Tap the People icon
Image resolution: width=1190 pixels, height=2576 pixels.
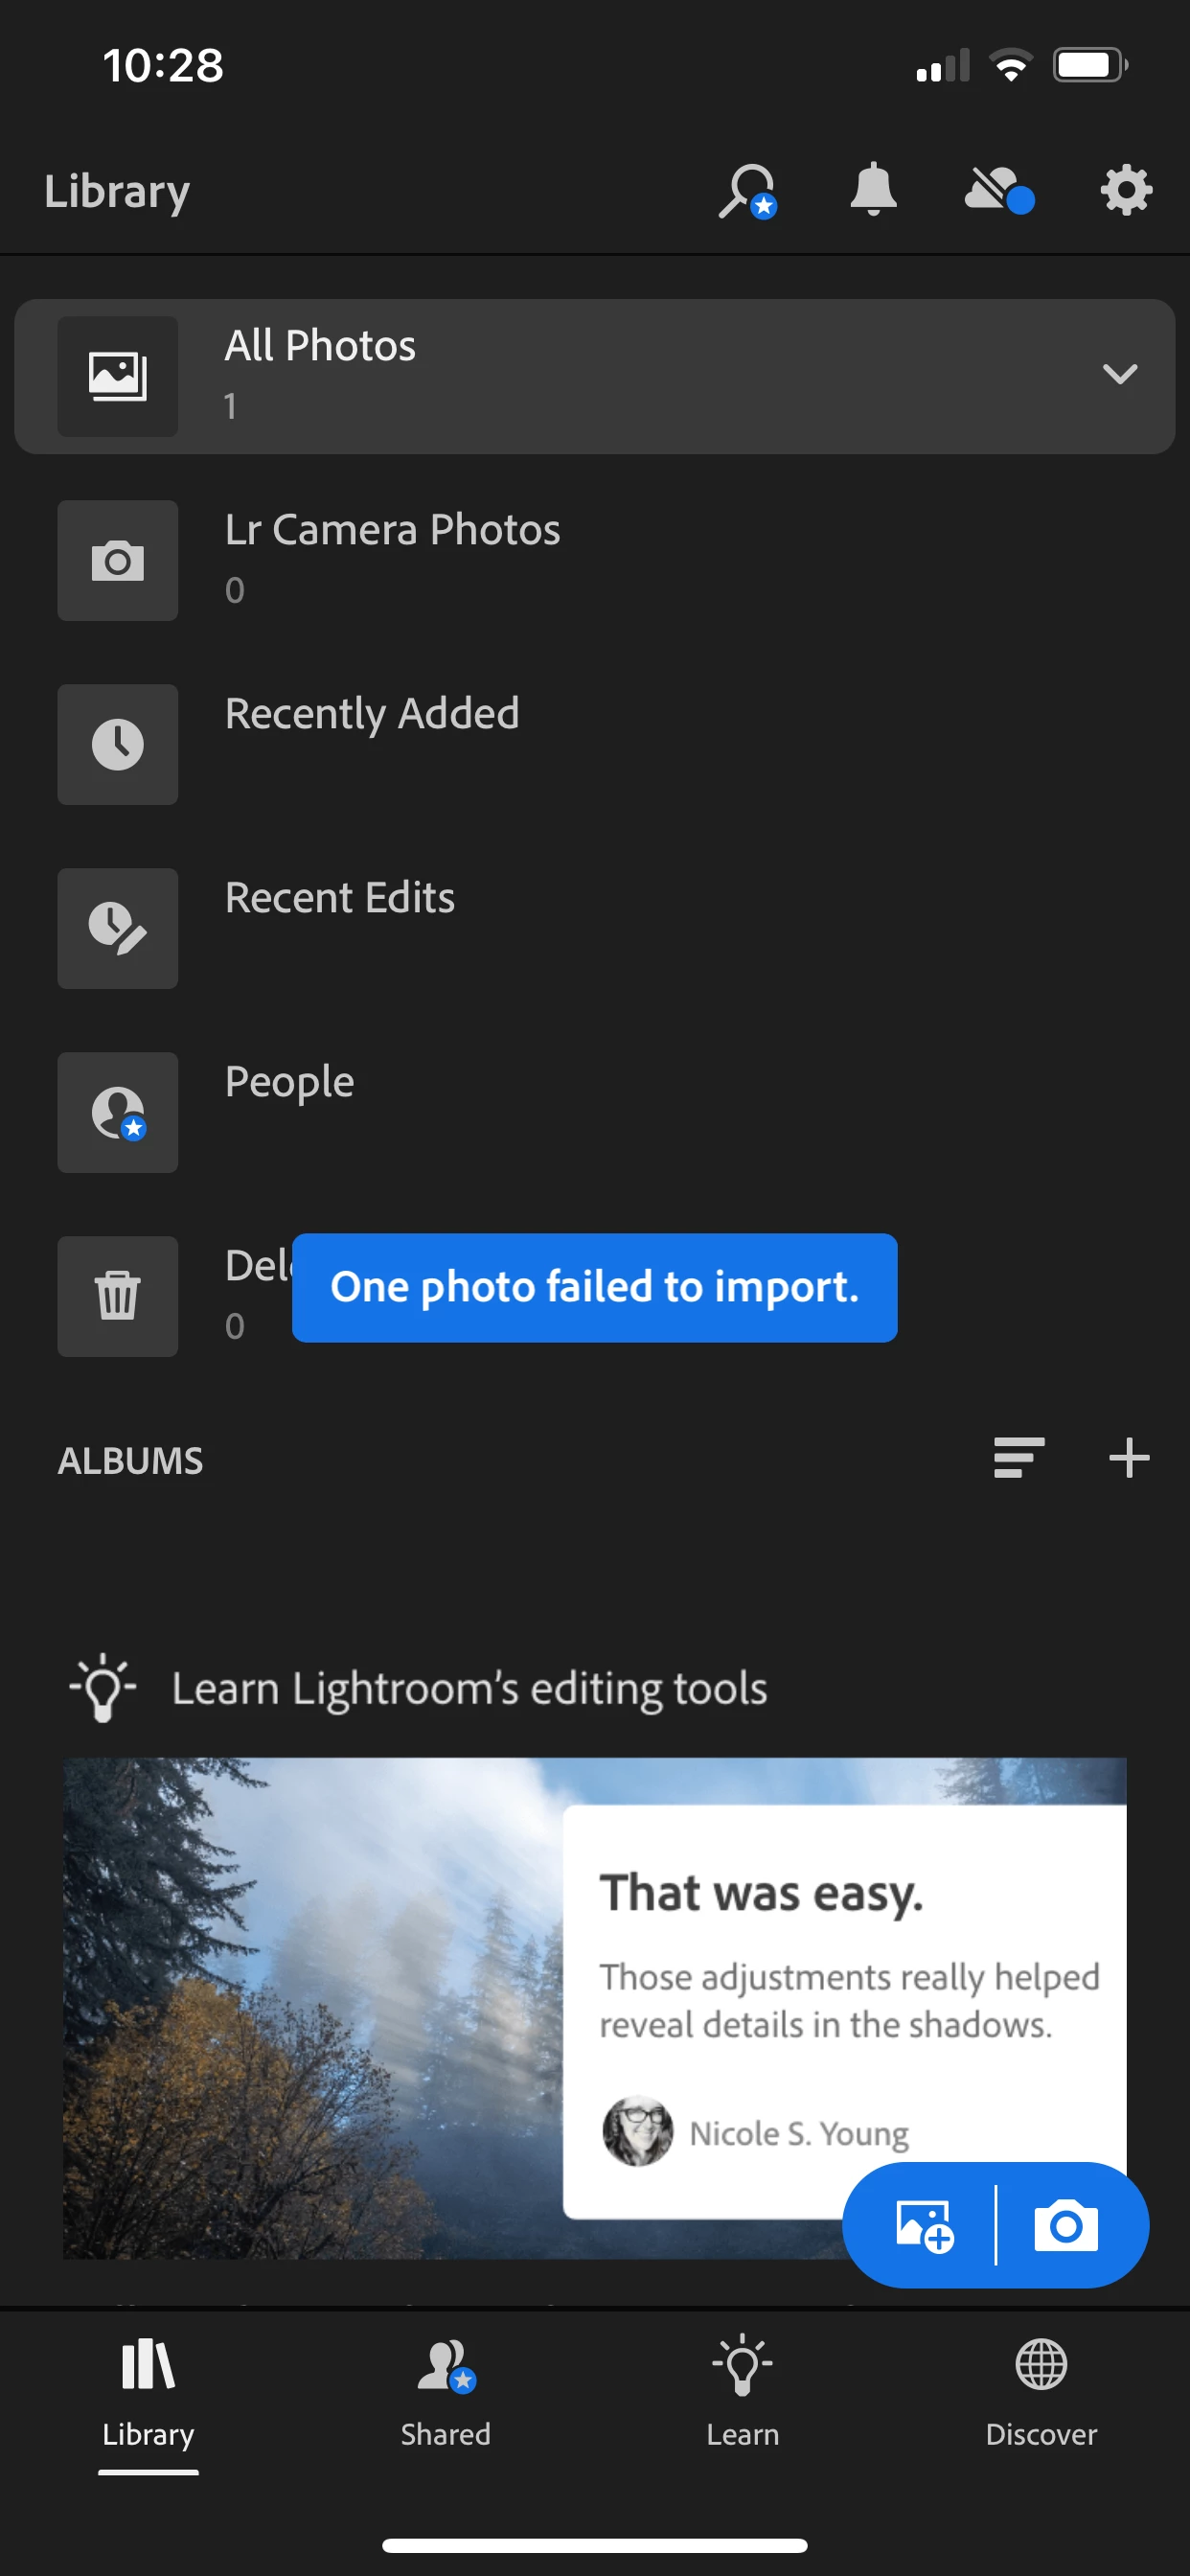118,1113
